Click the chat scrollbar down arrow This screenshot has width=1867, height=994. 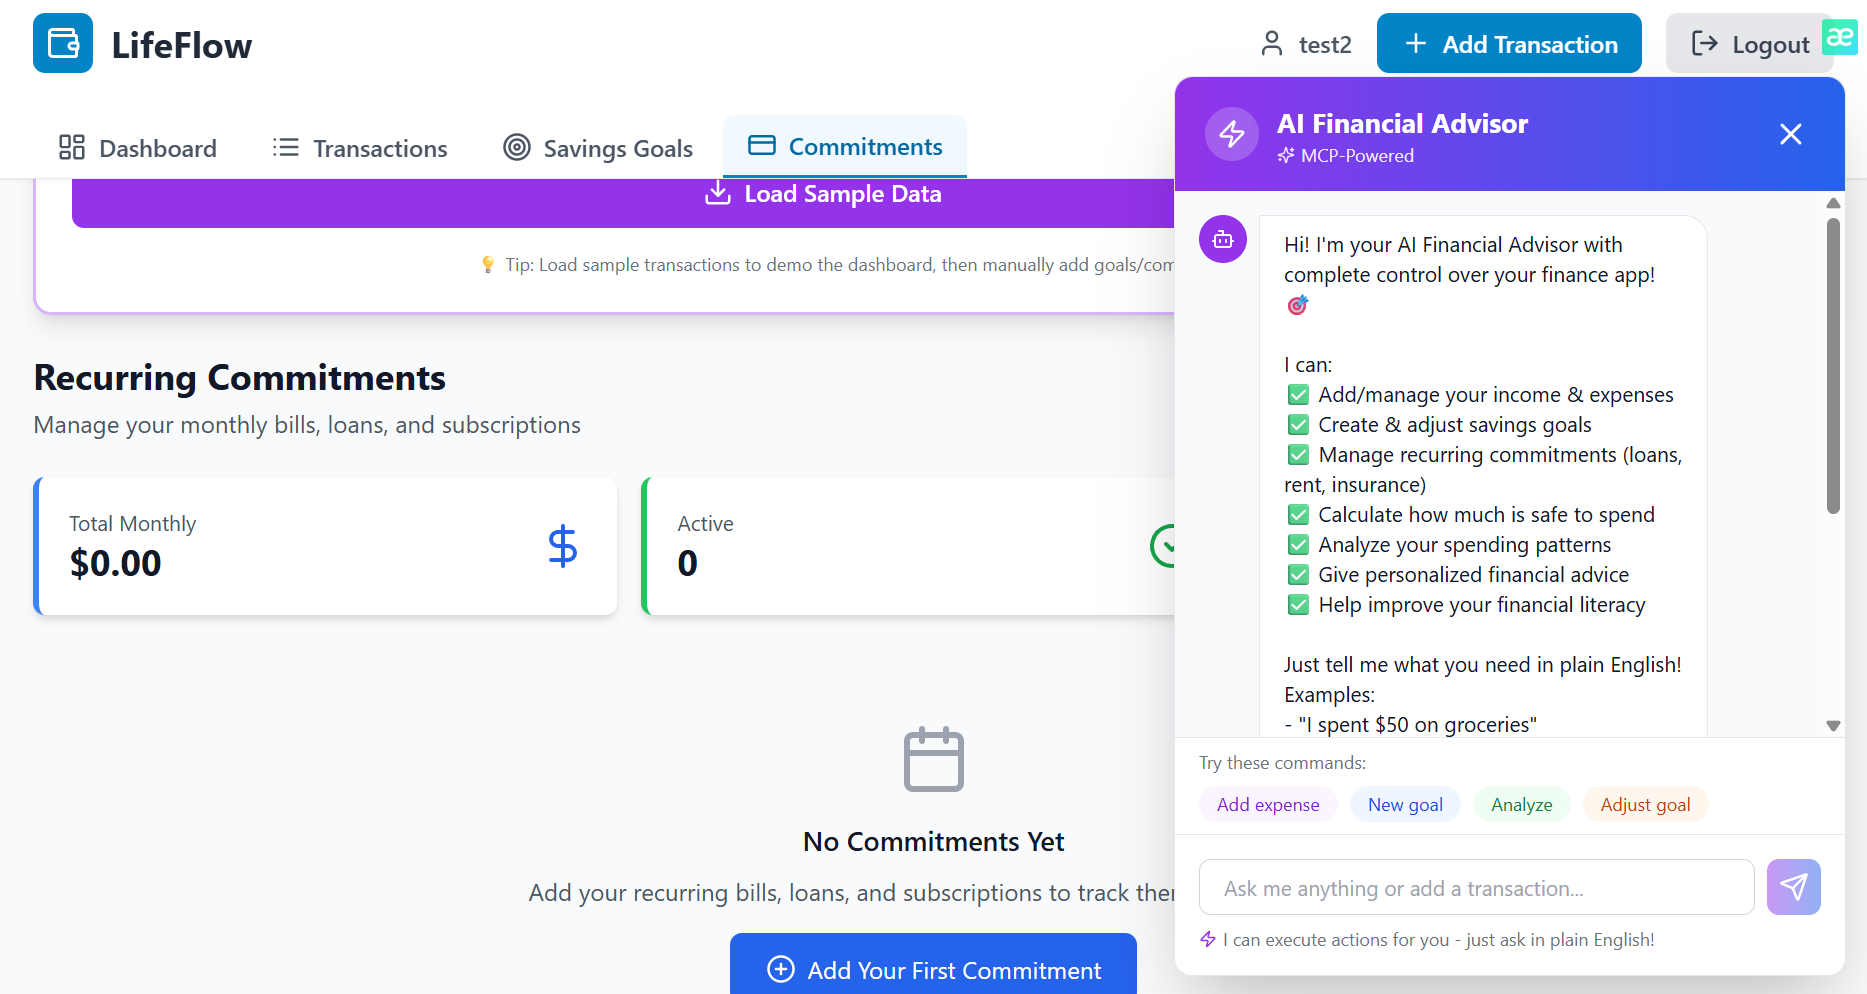tap(1833, 726)
